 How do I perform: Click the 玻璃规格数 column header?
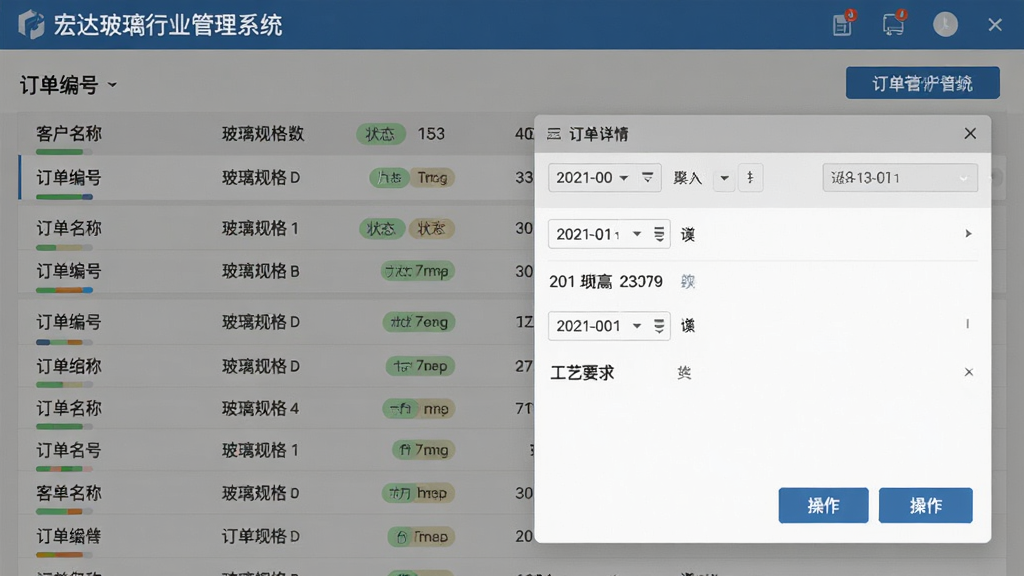[263, 134]
